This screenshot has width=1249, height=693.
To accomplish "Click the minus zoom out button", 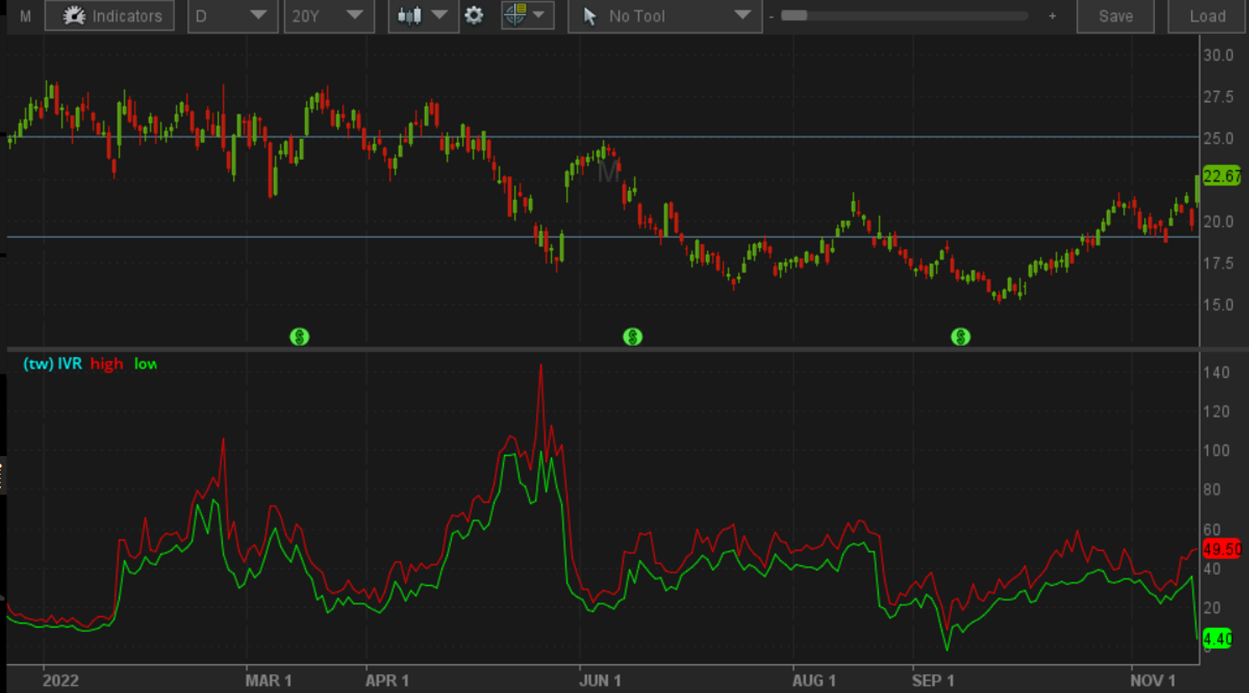I will tap(771, 16).
